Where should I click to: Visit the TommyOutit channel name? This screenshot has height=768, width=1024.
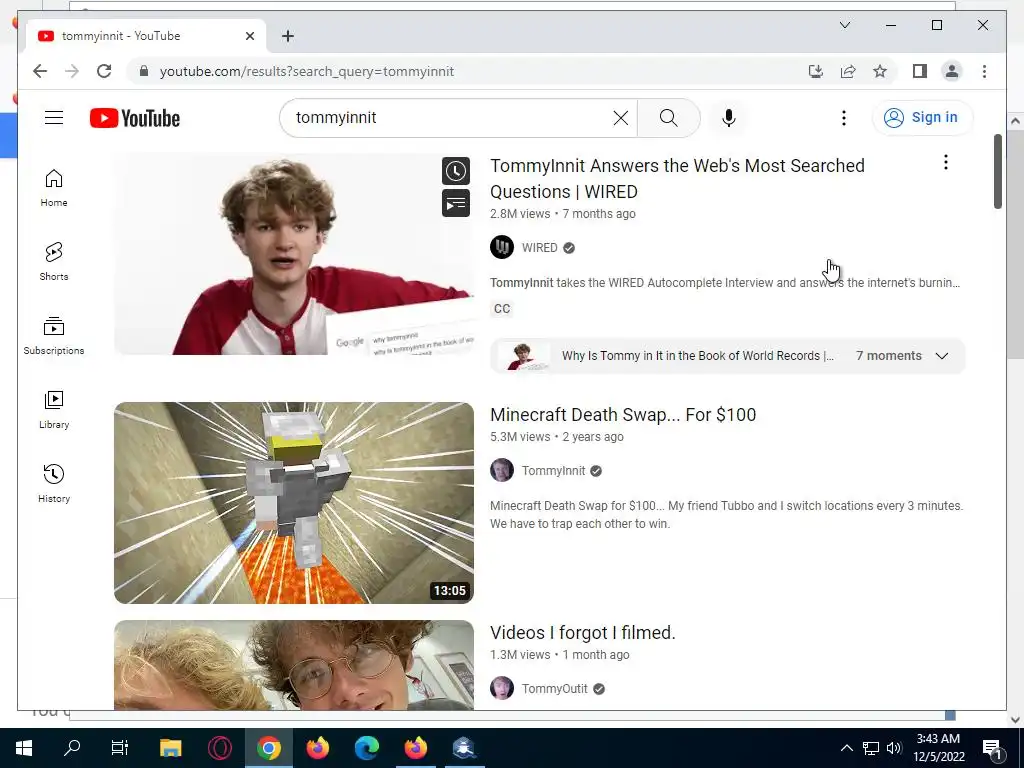pyautogui.click(x=554, y=689)
